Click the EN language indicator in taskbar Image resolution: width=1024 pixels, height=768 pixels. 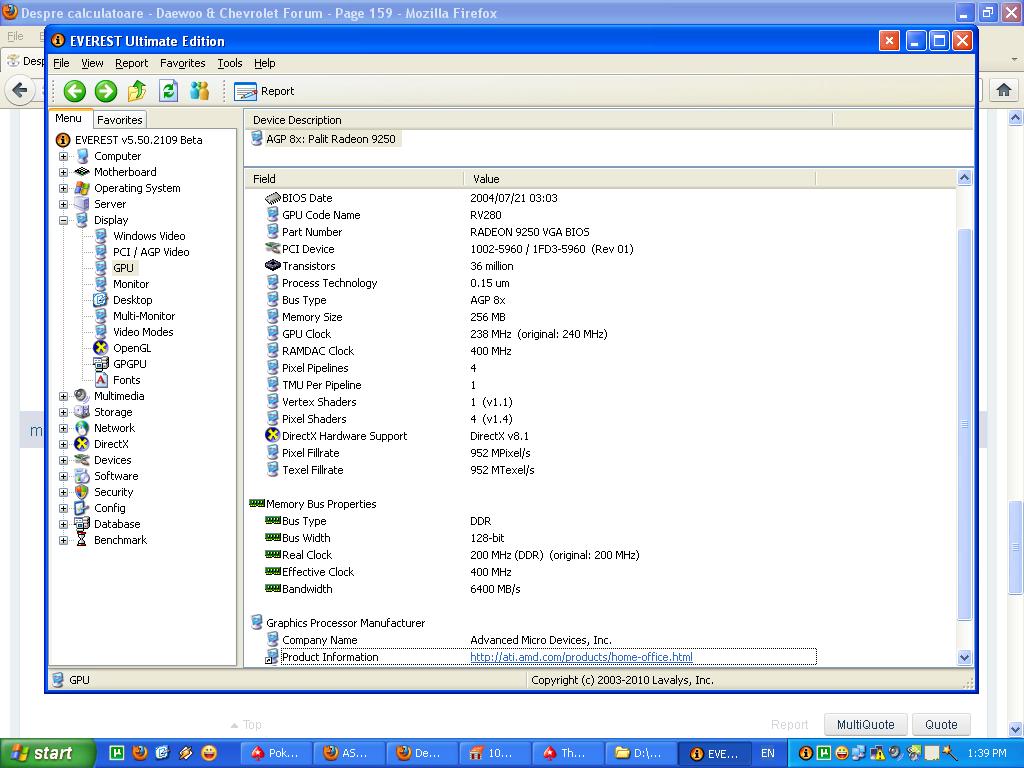[x=767, y=753]
